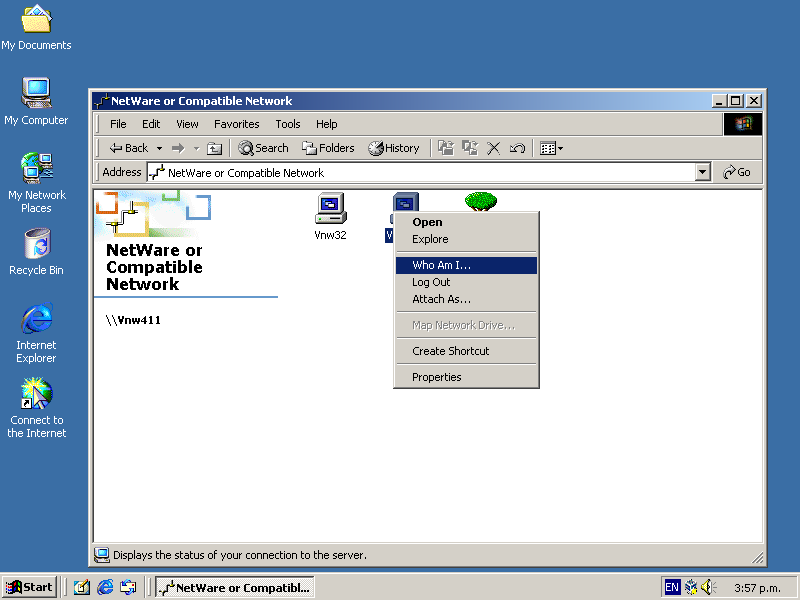Open the Help menu

pos(327,124)
